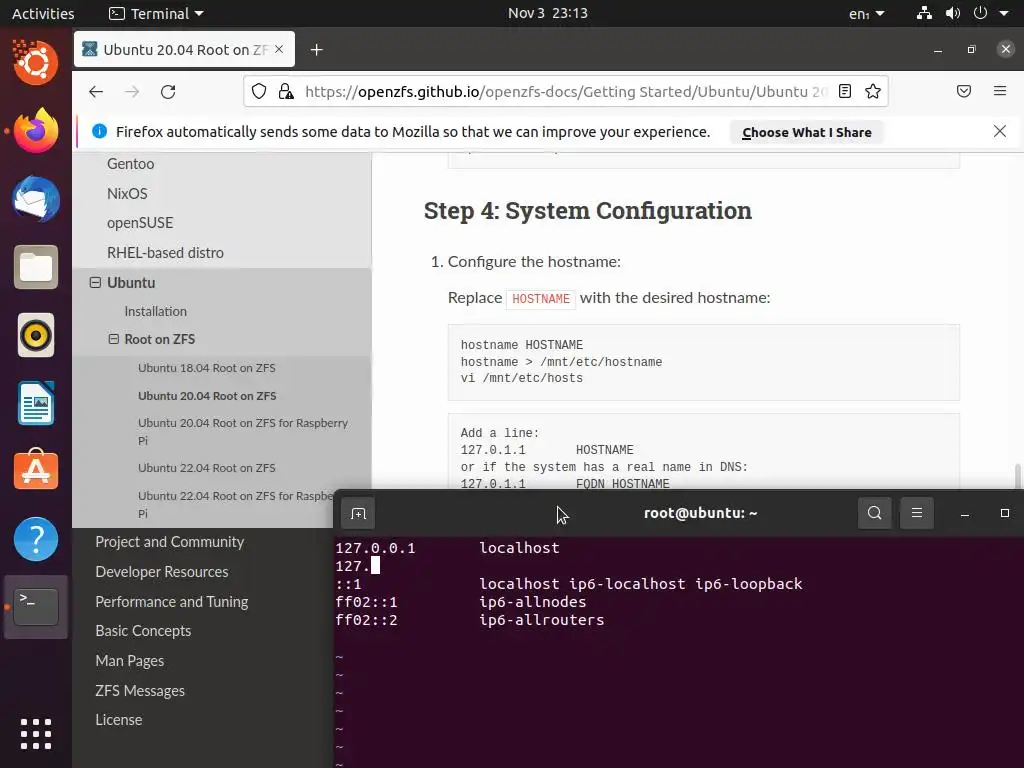Select the Ubuntu 20.04 Root on ZFS tab
The image size is (1024, 768).
185,49
